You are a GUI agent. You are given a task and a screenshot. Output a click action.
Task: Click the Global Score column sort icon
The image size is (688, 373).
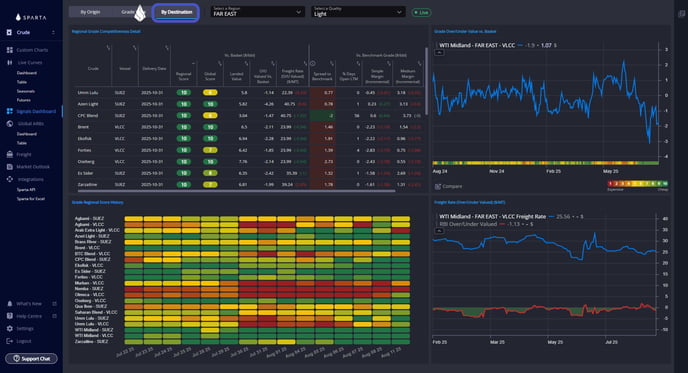tap(220, 64)
